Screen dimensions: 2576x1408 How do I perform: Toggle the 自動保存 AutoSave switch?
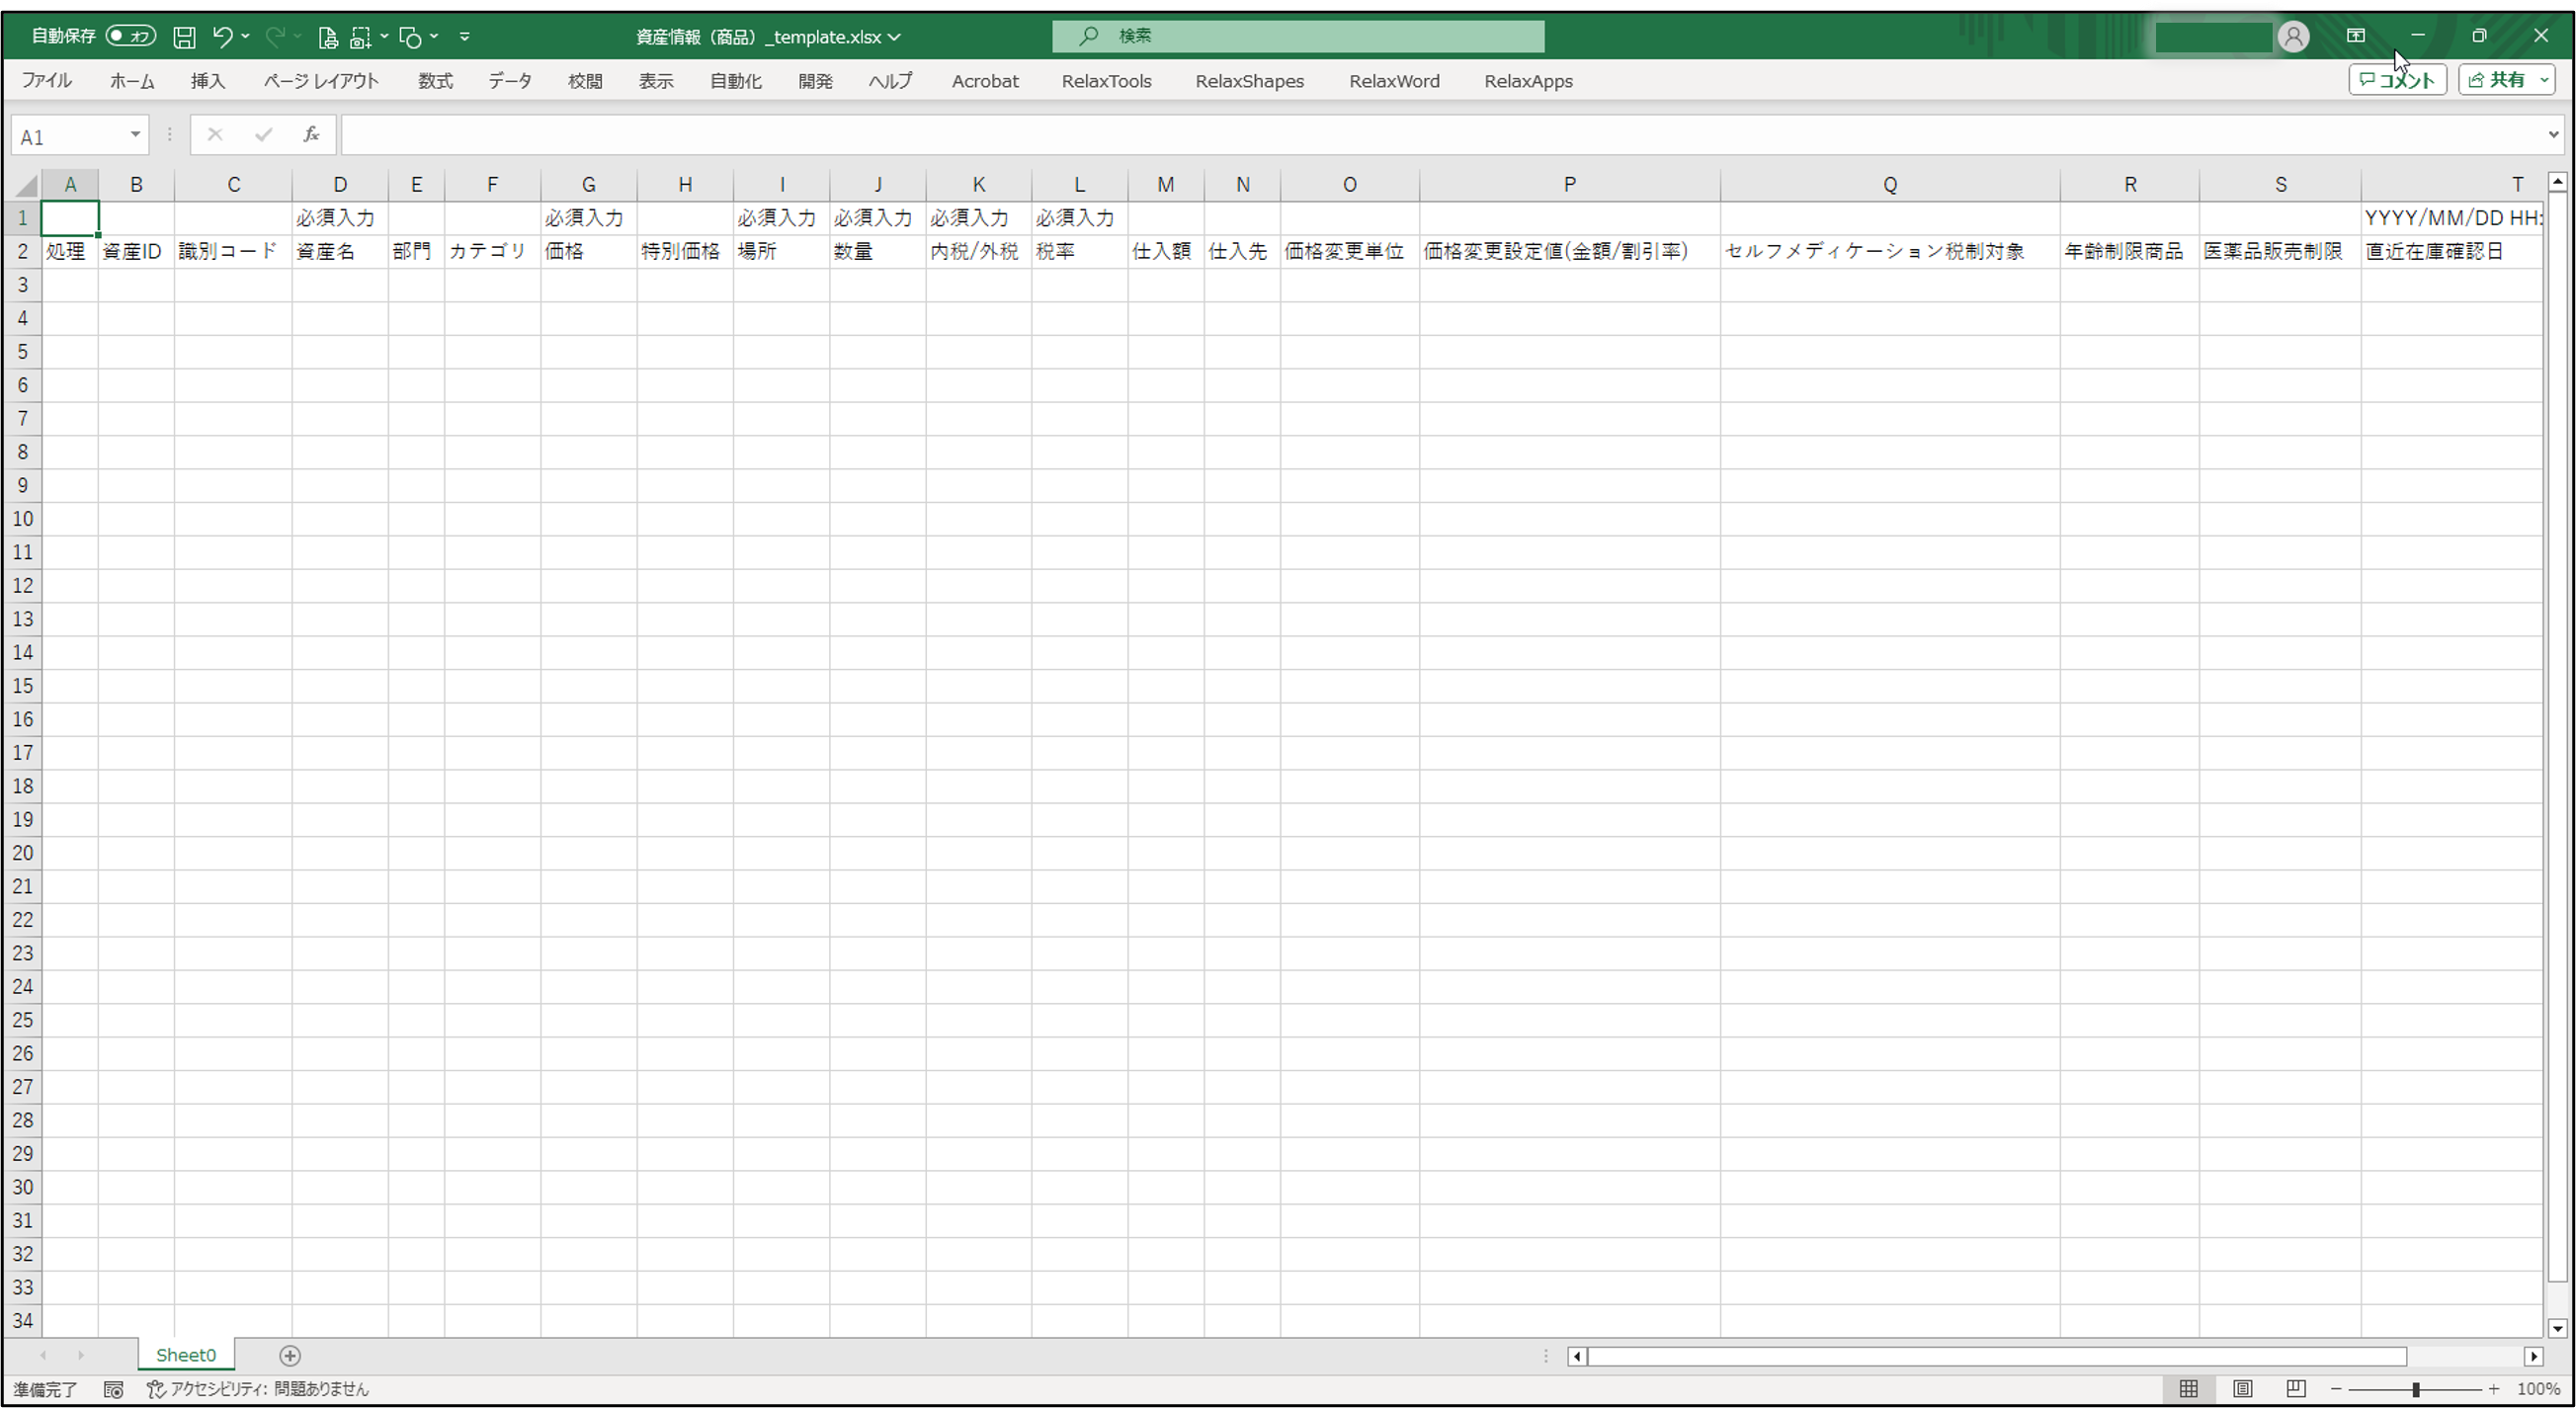(131, 36)
